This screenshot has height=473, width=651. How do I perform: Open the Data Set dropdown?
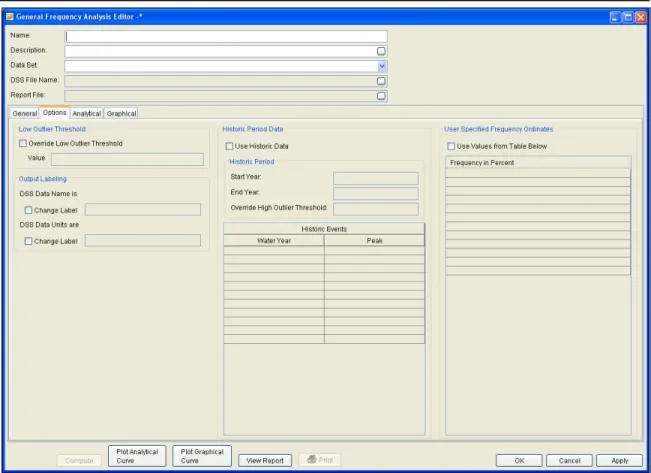tap(382, 66)
